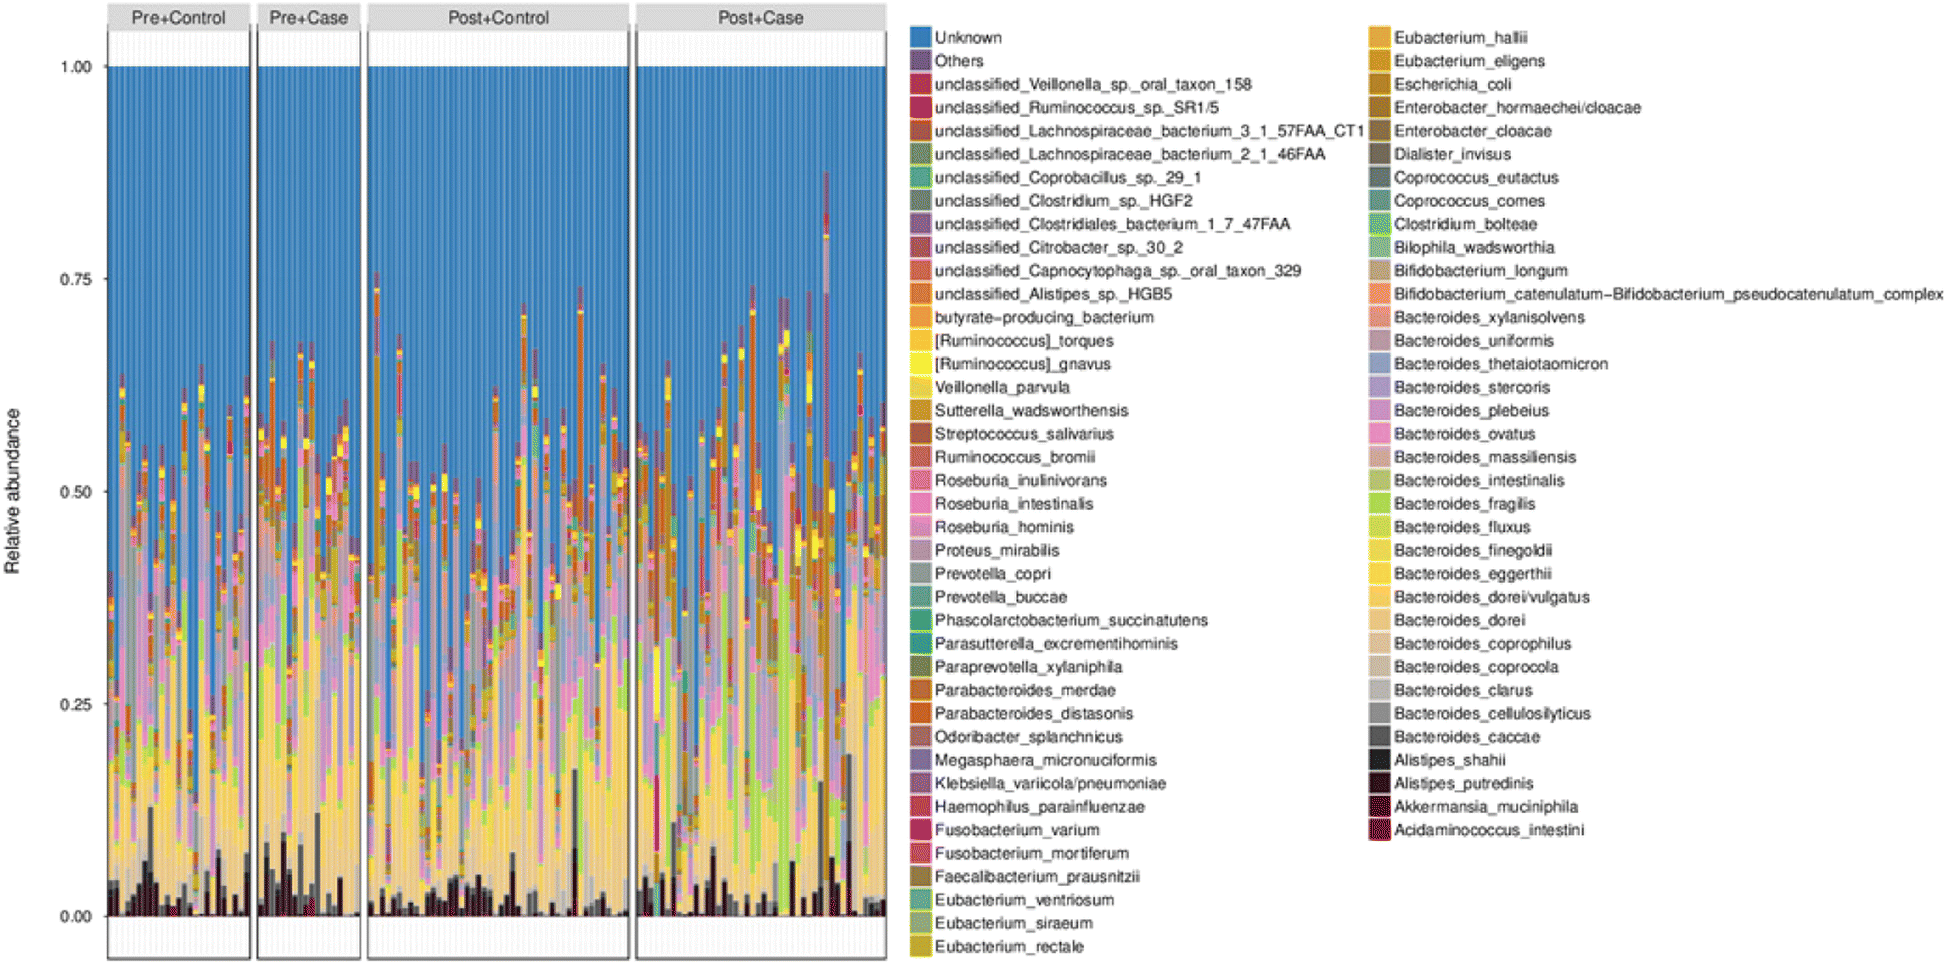Click the 0.25 y-axis tick label

pyautogui.click(x=75, y=704)
